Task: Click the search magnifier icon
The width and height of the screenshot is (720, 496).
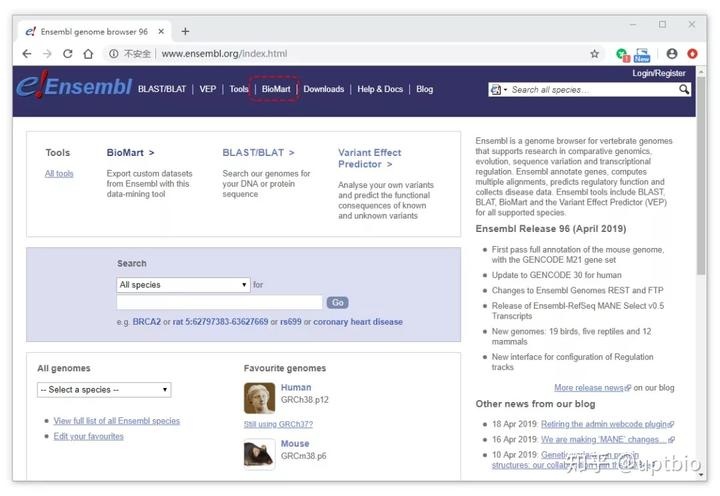Action: point(684,89)
